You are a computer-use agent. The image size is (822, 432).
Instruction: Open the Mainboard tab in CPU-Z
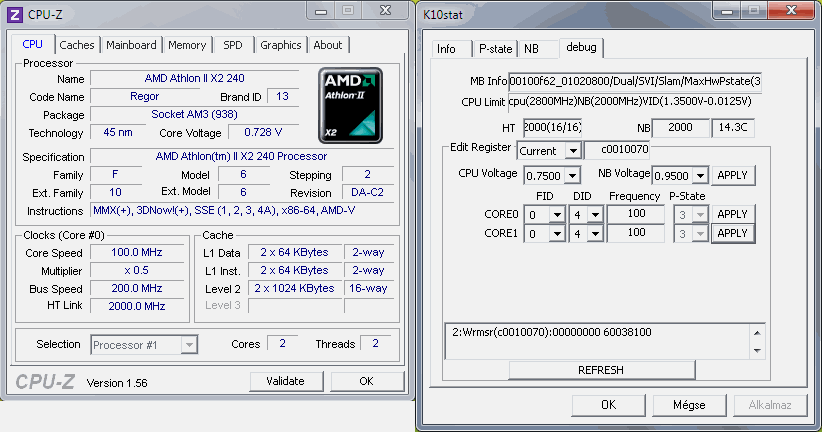[131, 45]
